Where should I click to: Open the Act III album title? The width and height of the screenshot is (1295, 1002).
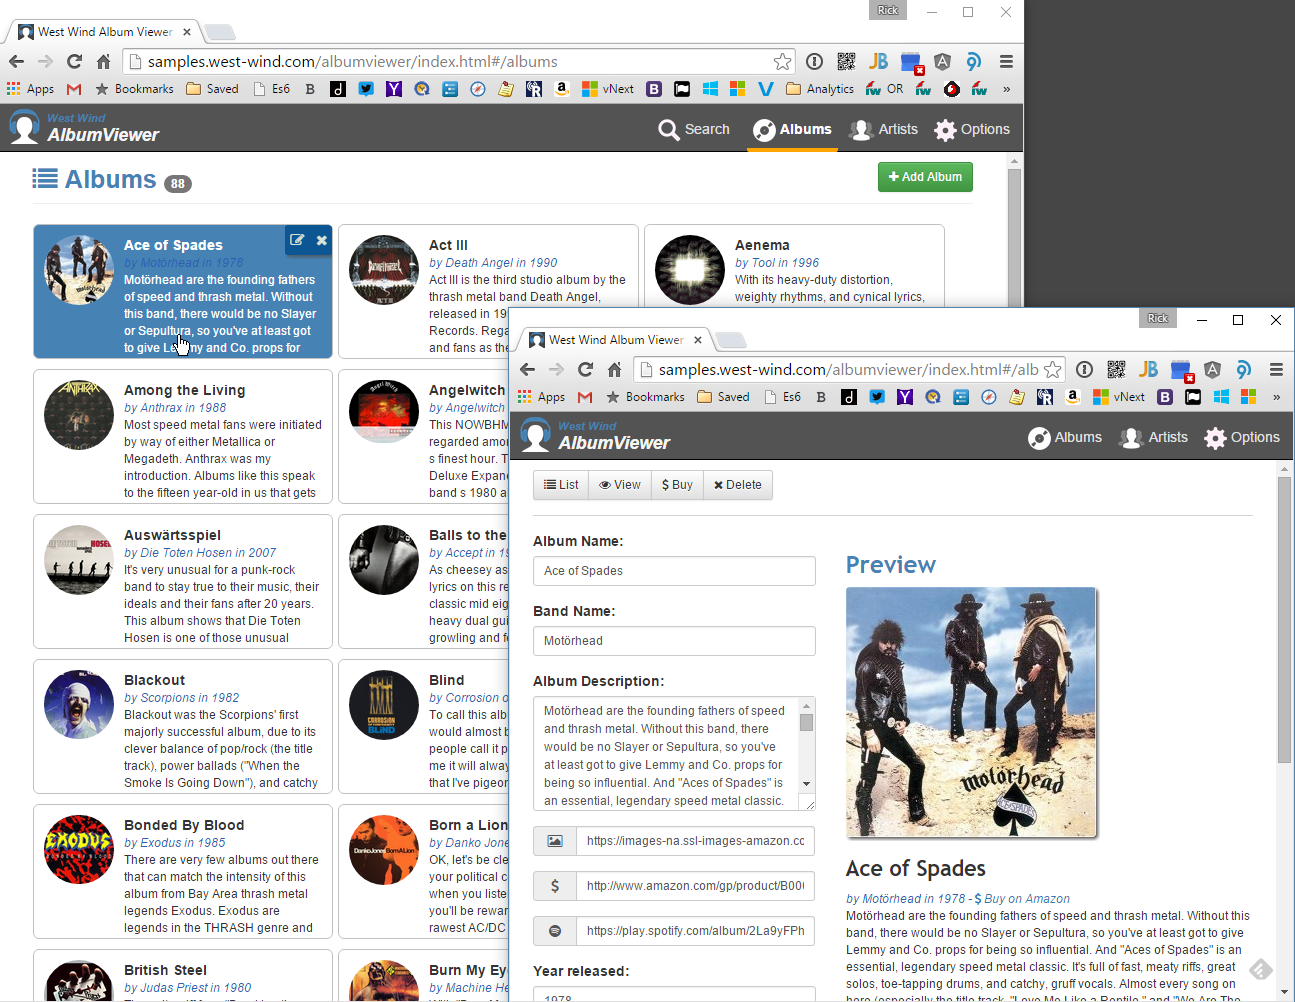448,245
